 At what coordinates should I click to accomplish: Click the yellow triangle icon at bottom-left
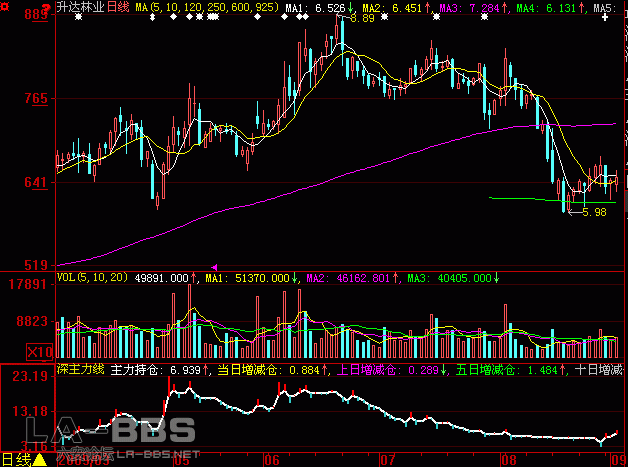pos(39,460)
